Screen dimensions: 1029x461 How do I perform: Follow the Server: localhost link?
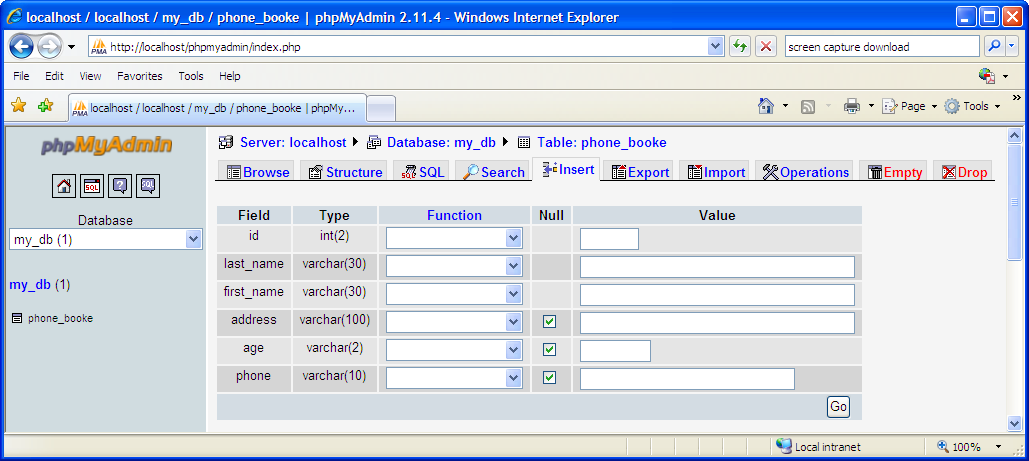click(x=293, y=142)
